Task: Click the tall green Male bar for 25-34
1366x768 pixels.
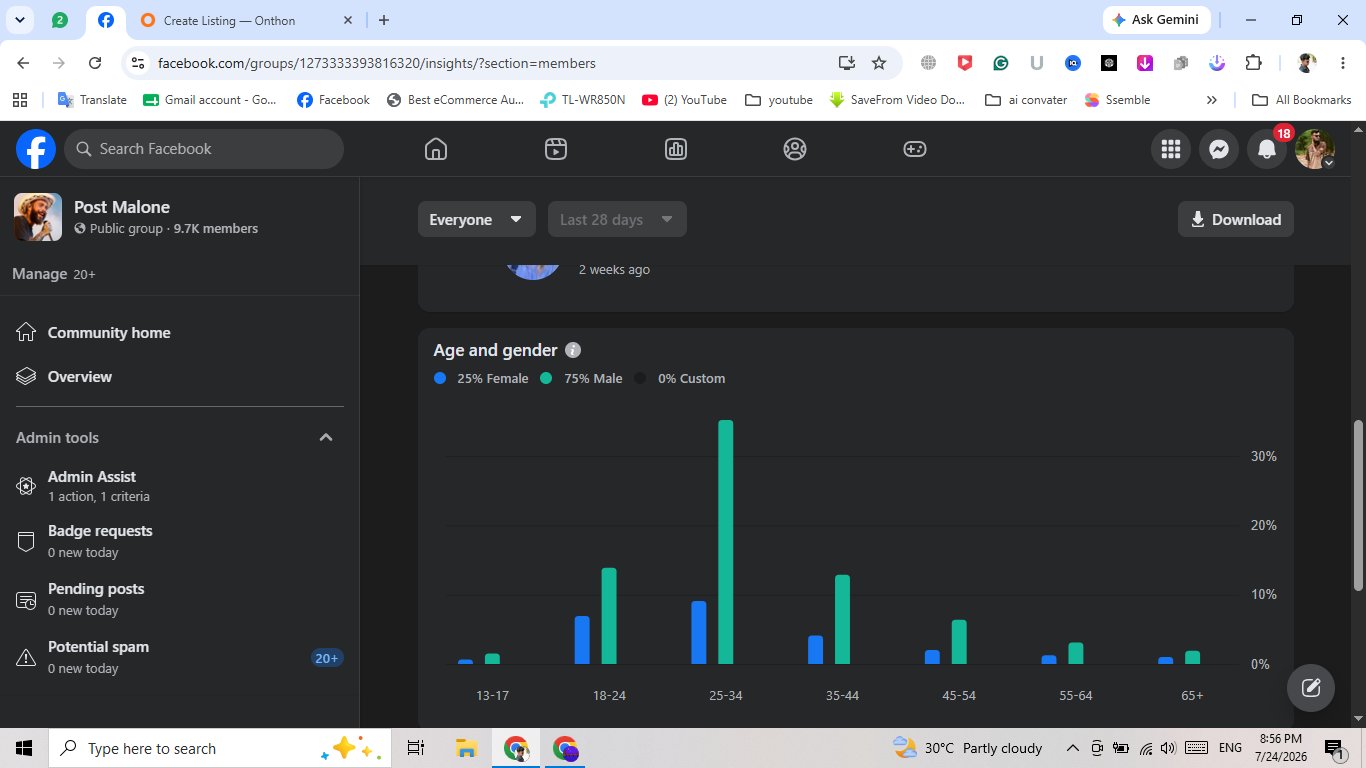Action: pos(726,542)
